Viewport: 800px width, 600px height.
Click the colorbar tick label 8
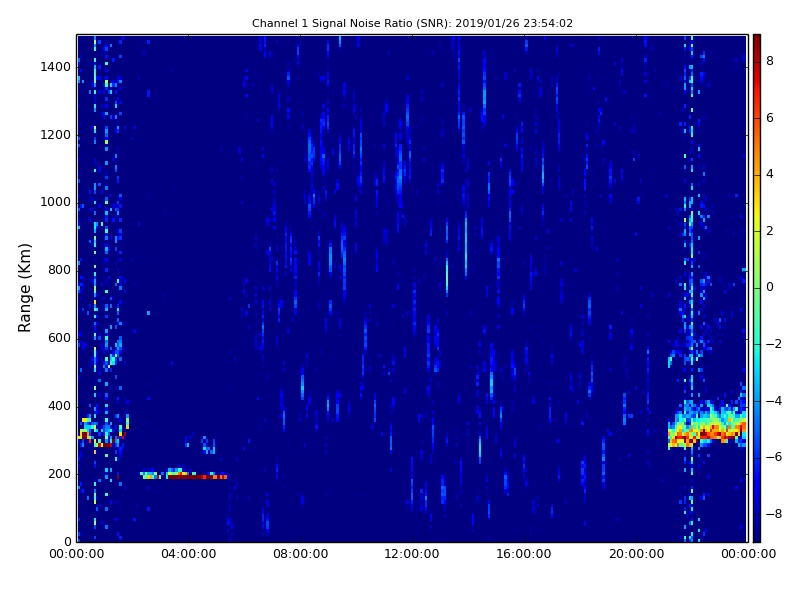pyautogui.click(x=770, y=61)
